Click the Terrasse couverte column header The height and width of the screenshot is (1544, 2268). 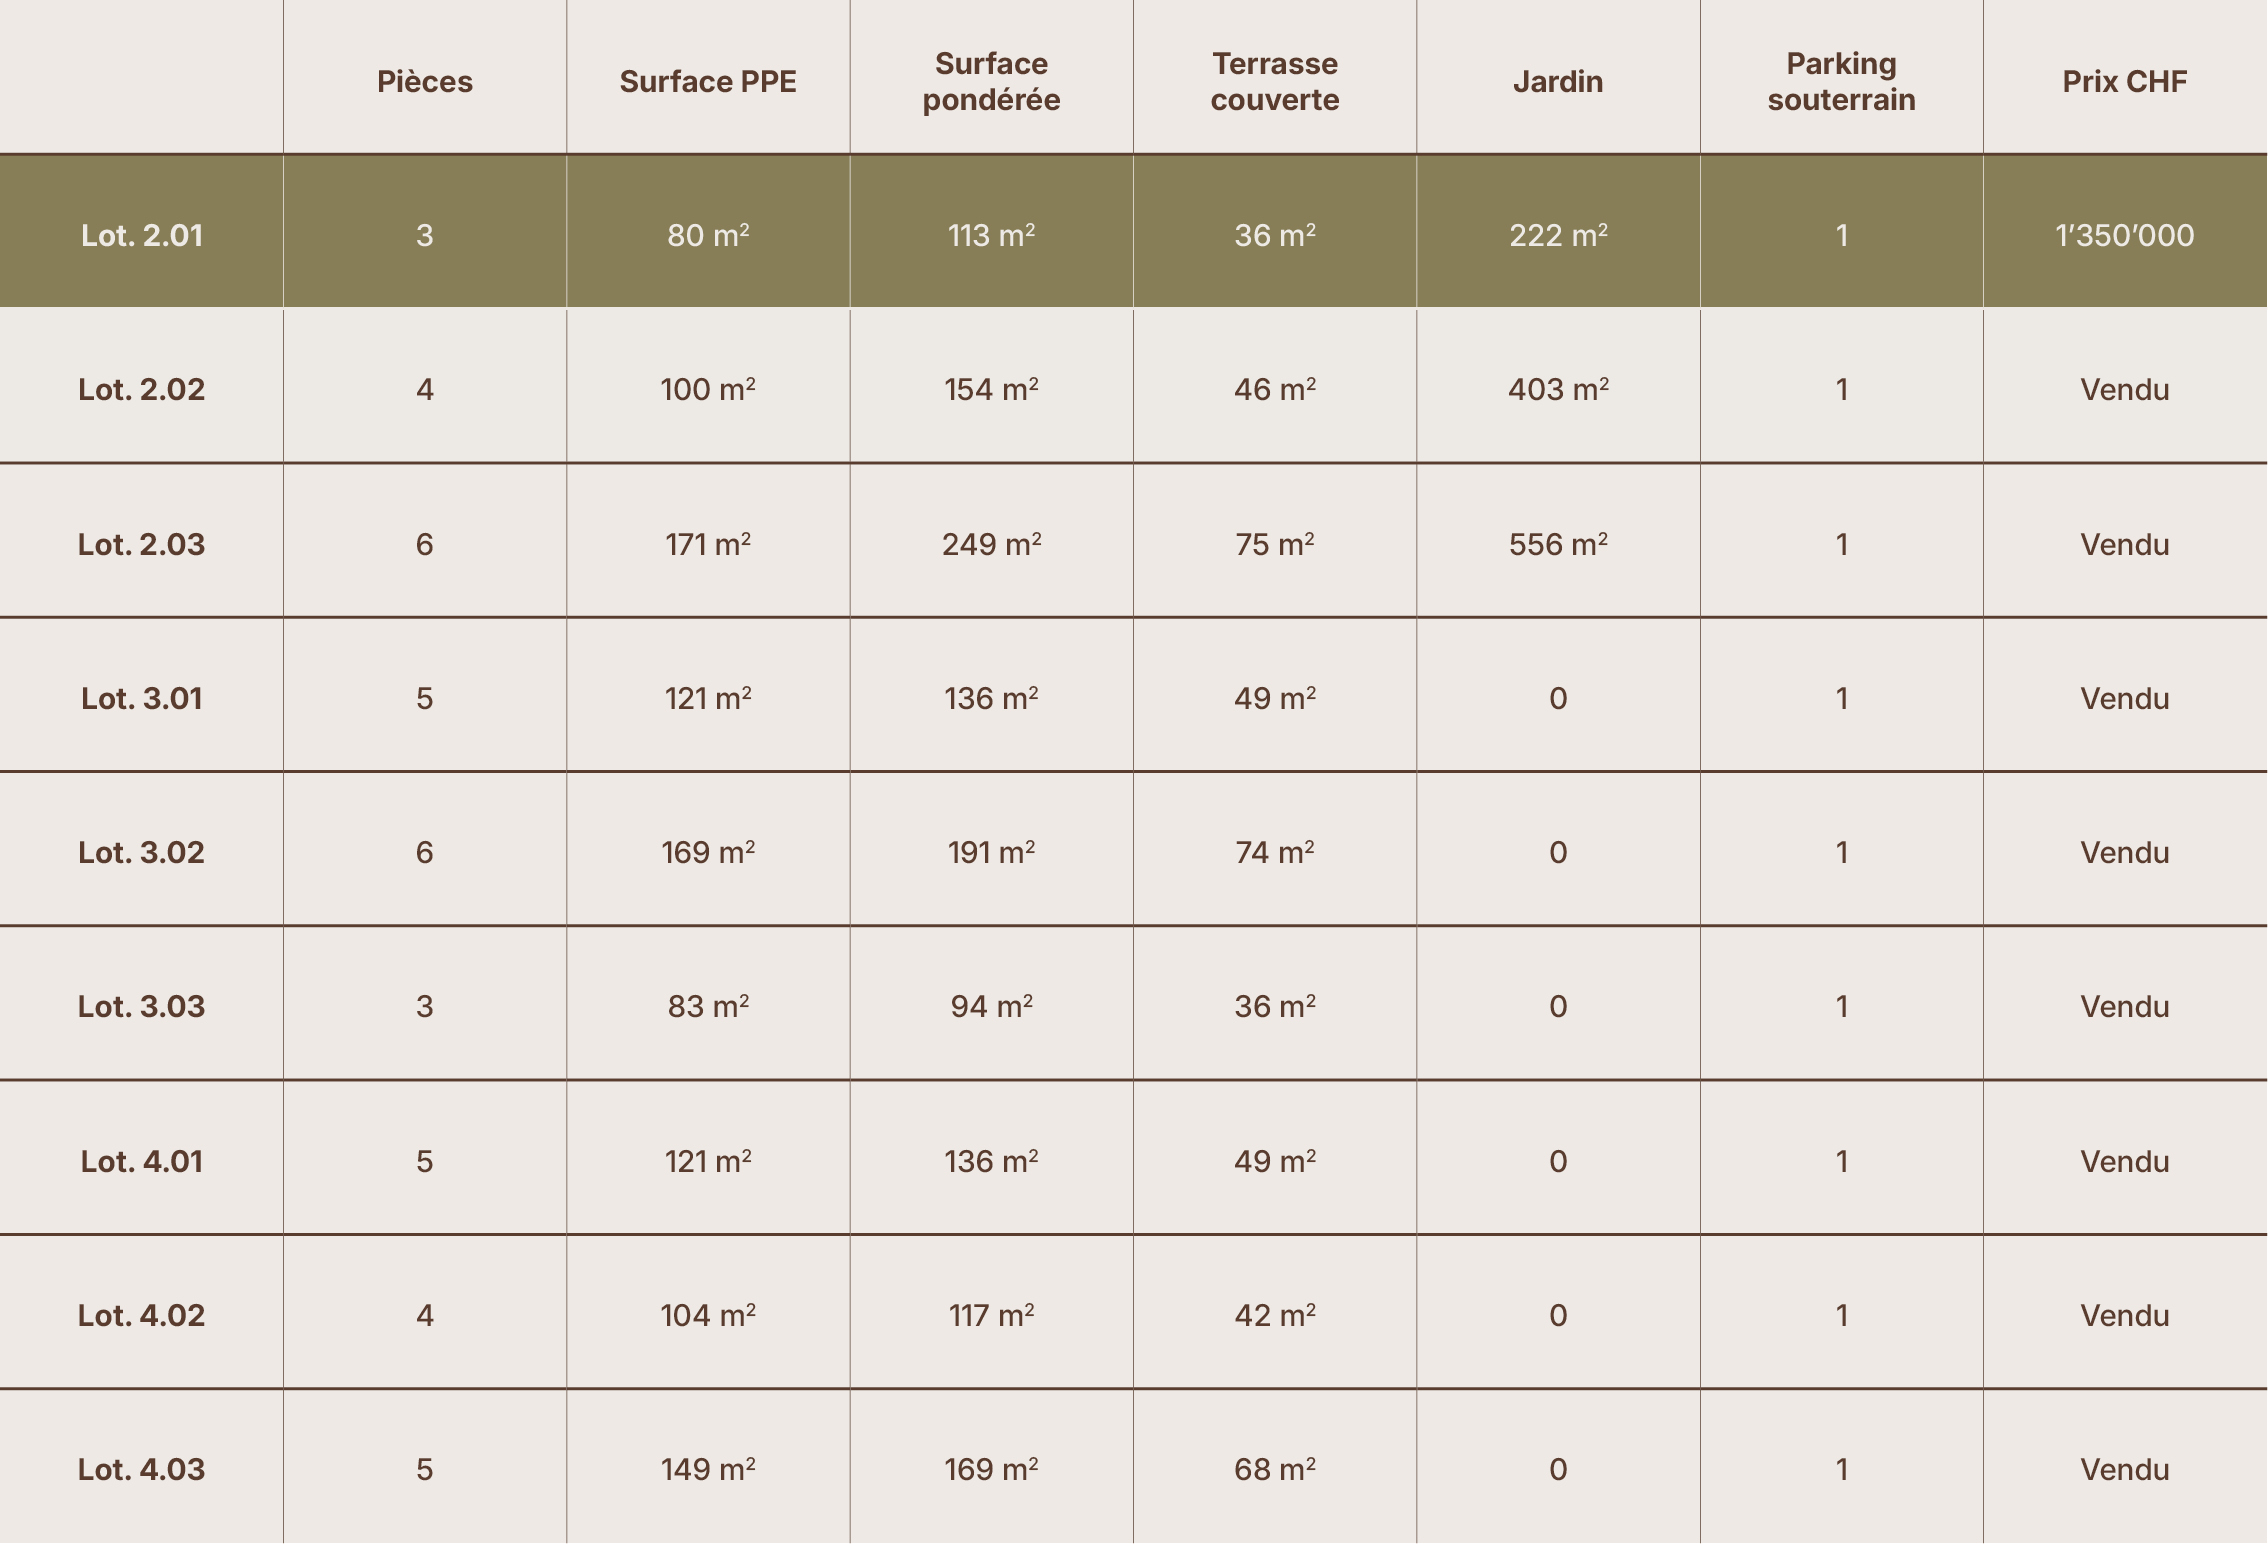tap(1275, 81)
